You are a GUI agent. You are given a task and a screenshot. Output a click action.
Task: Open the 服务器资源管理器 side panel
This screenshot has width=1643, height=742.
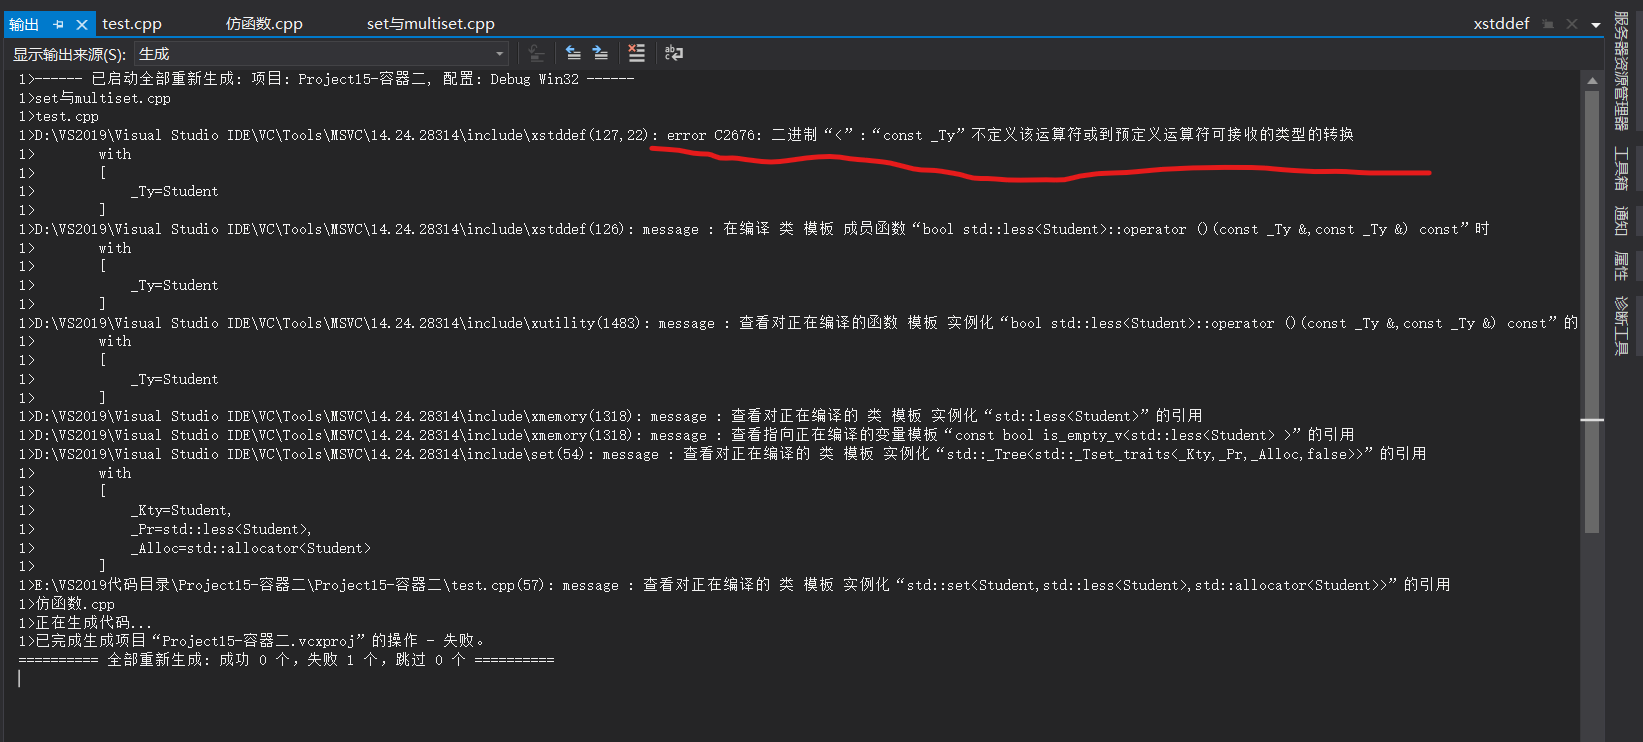[1621, 70]
